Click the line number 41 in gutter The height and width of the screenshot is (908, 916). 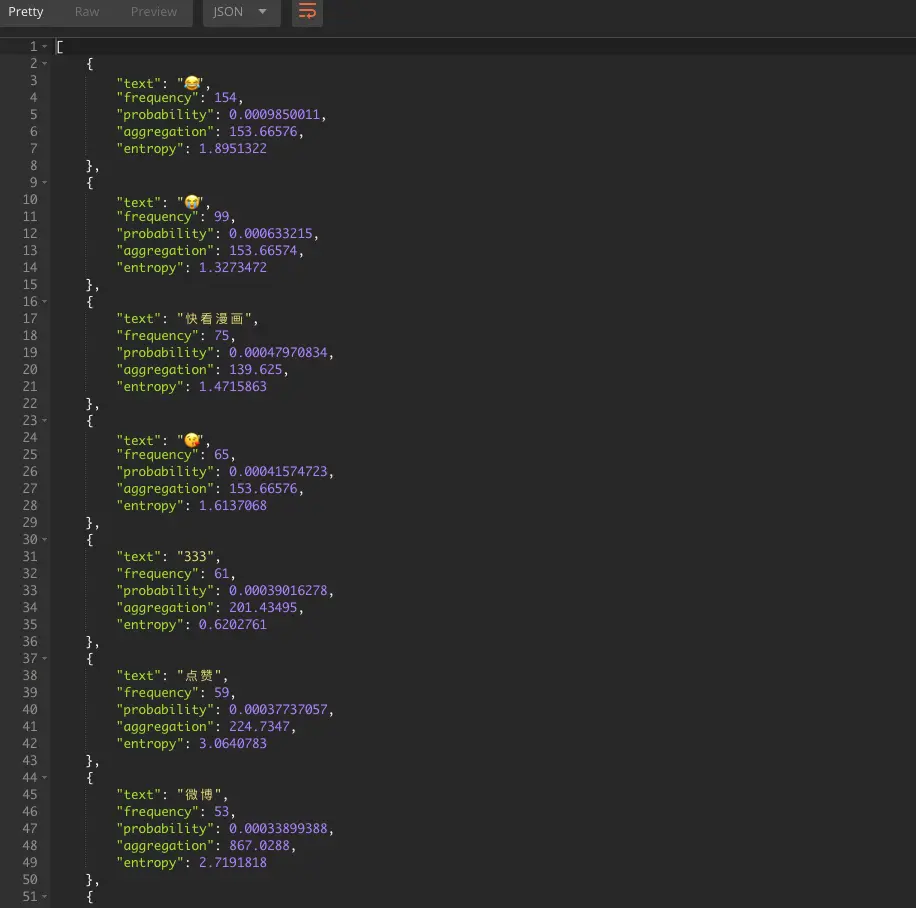click(30, 726)
